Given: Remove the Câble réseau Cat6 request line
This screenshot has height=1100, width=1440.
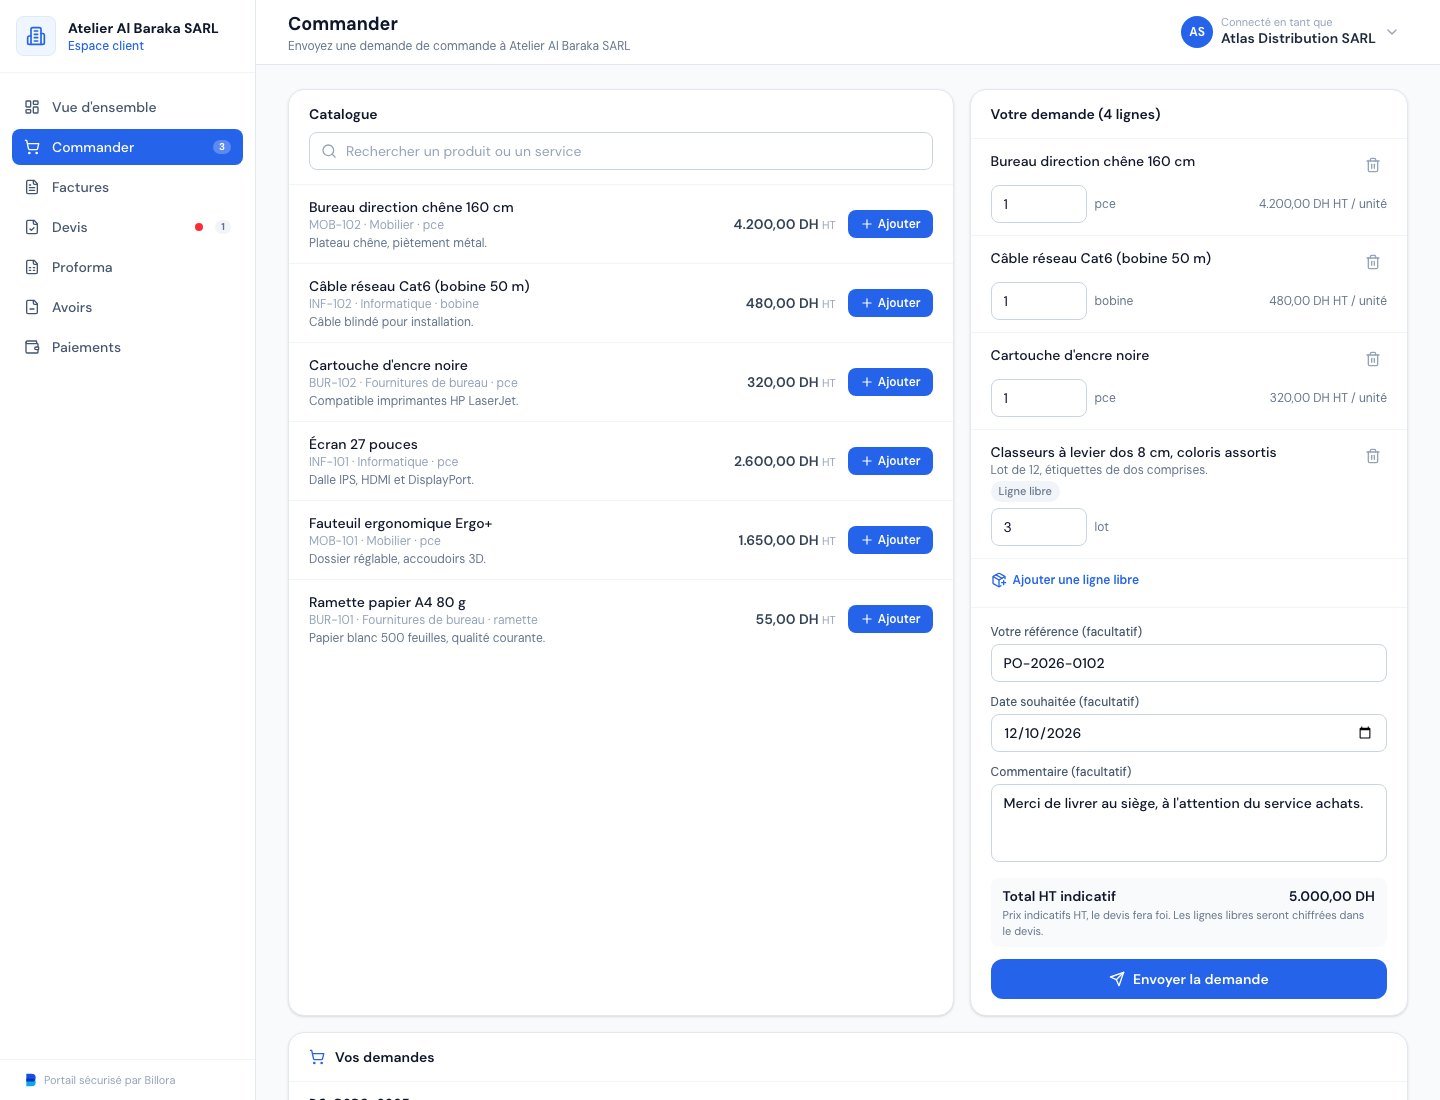Looking at the screenshot, I should [x=1373, y=262].
